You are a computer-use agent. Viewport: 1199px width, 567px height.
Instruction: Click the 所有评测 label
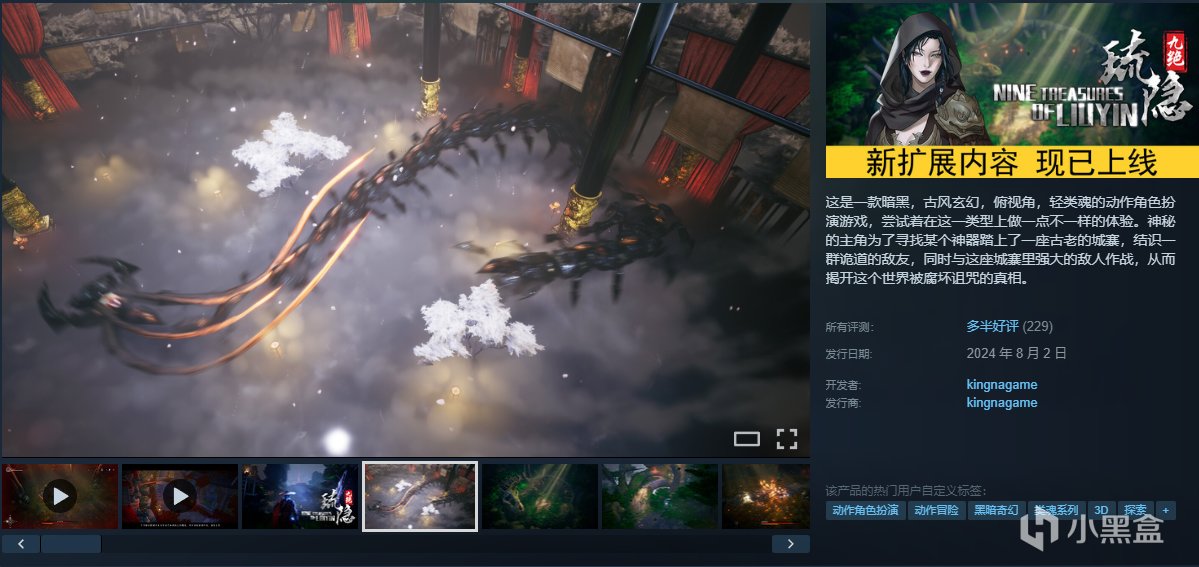(849, 327)
